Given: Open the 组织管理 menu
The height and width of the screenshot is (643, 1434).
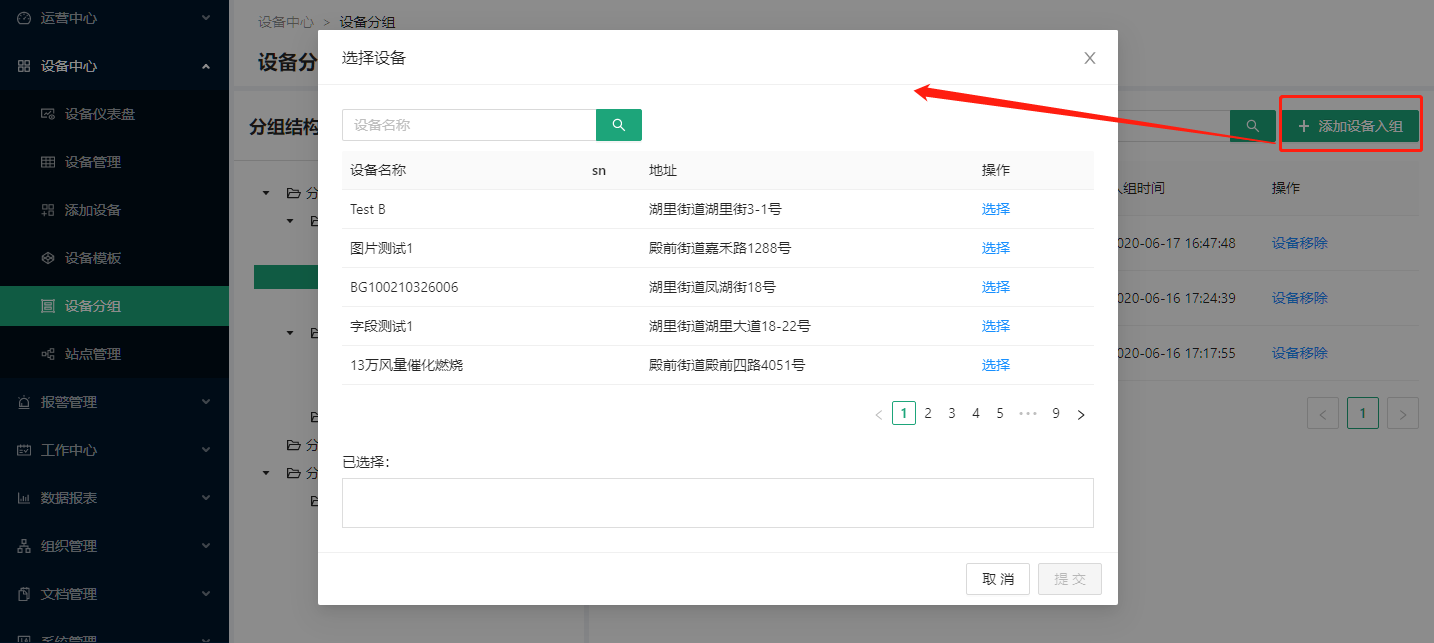Looking at the screenshot, I should pos(114,546).
